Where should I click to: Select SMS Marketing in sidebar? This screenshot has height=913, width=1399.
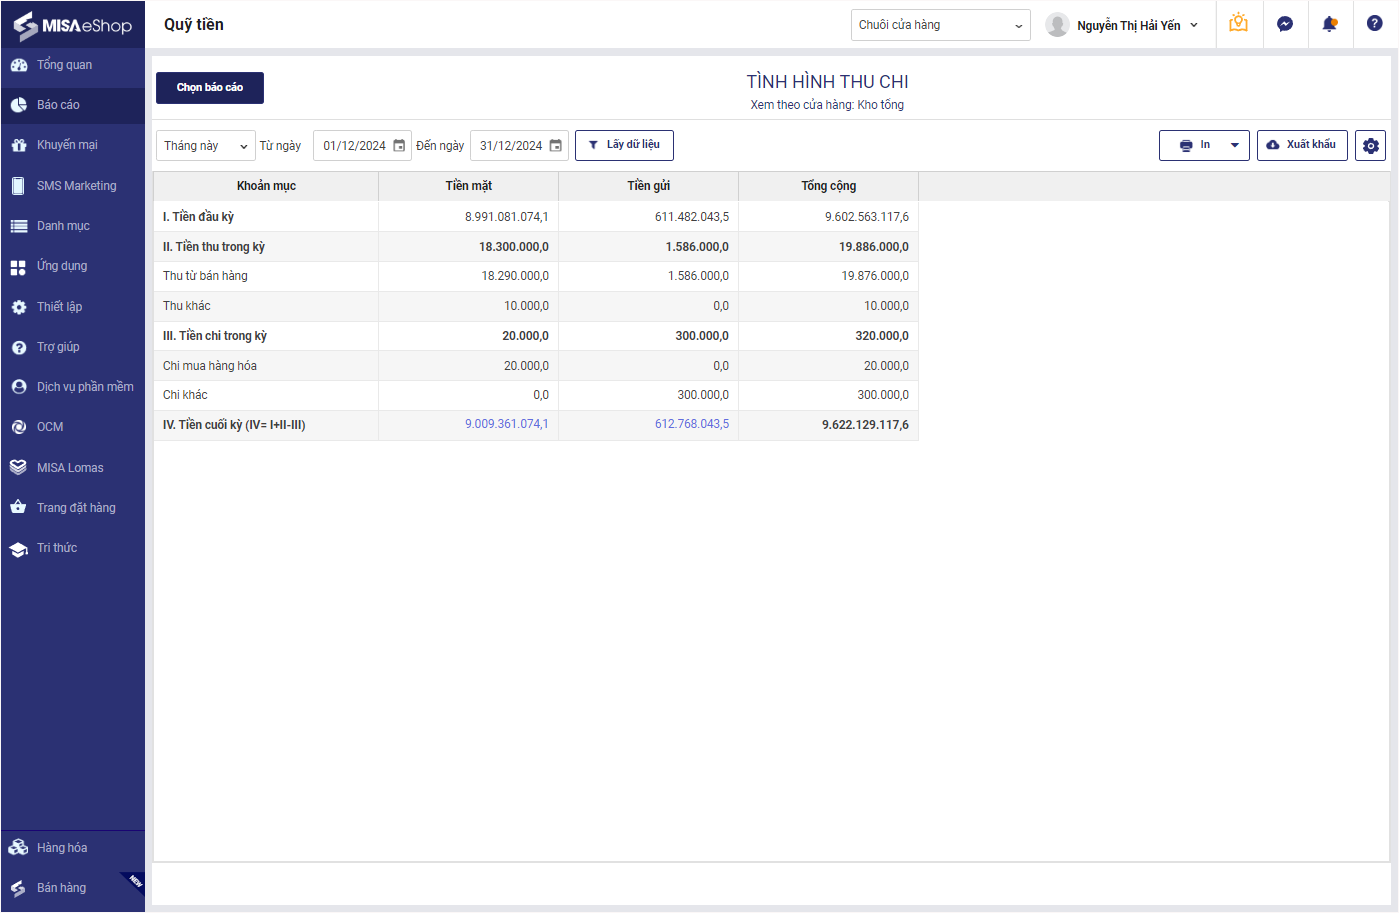(76, 186)
